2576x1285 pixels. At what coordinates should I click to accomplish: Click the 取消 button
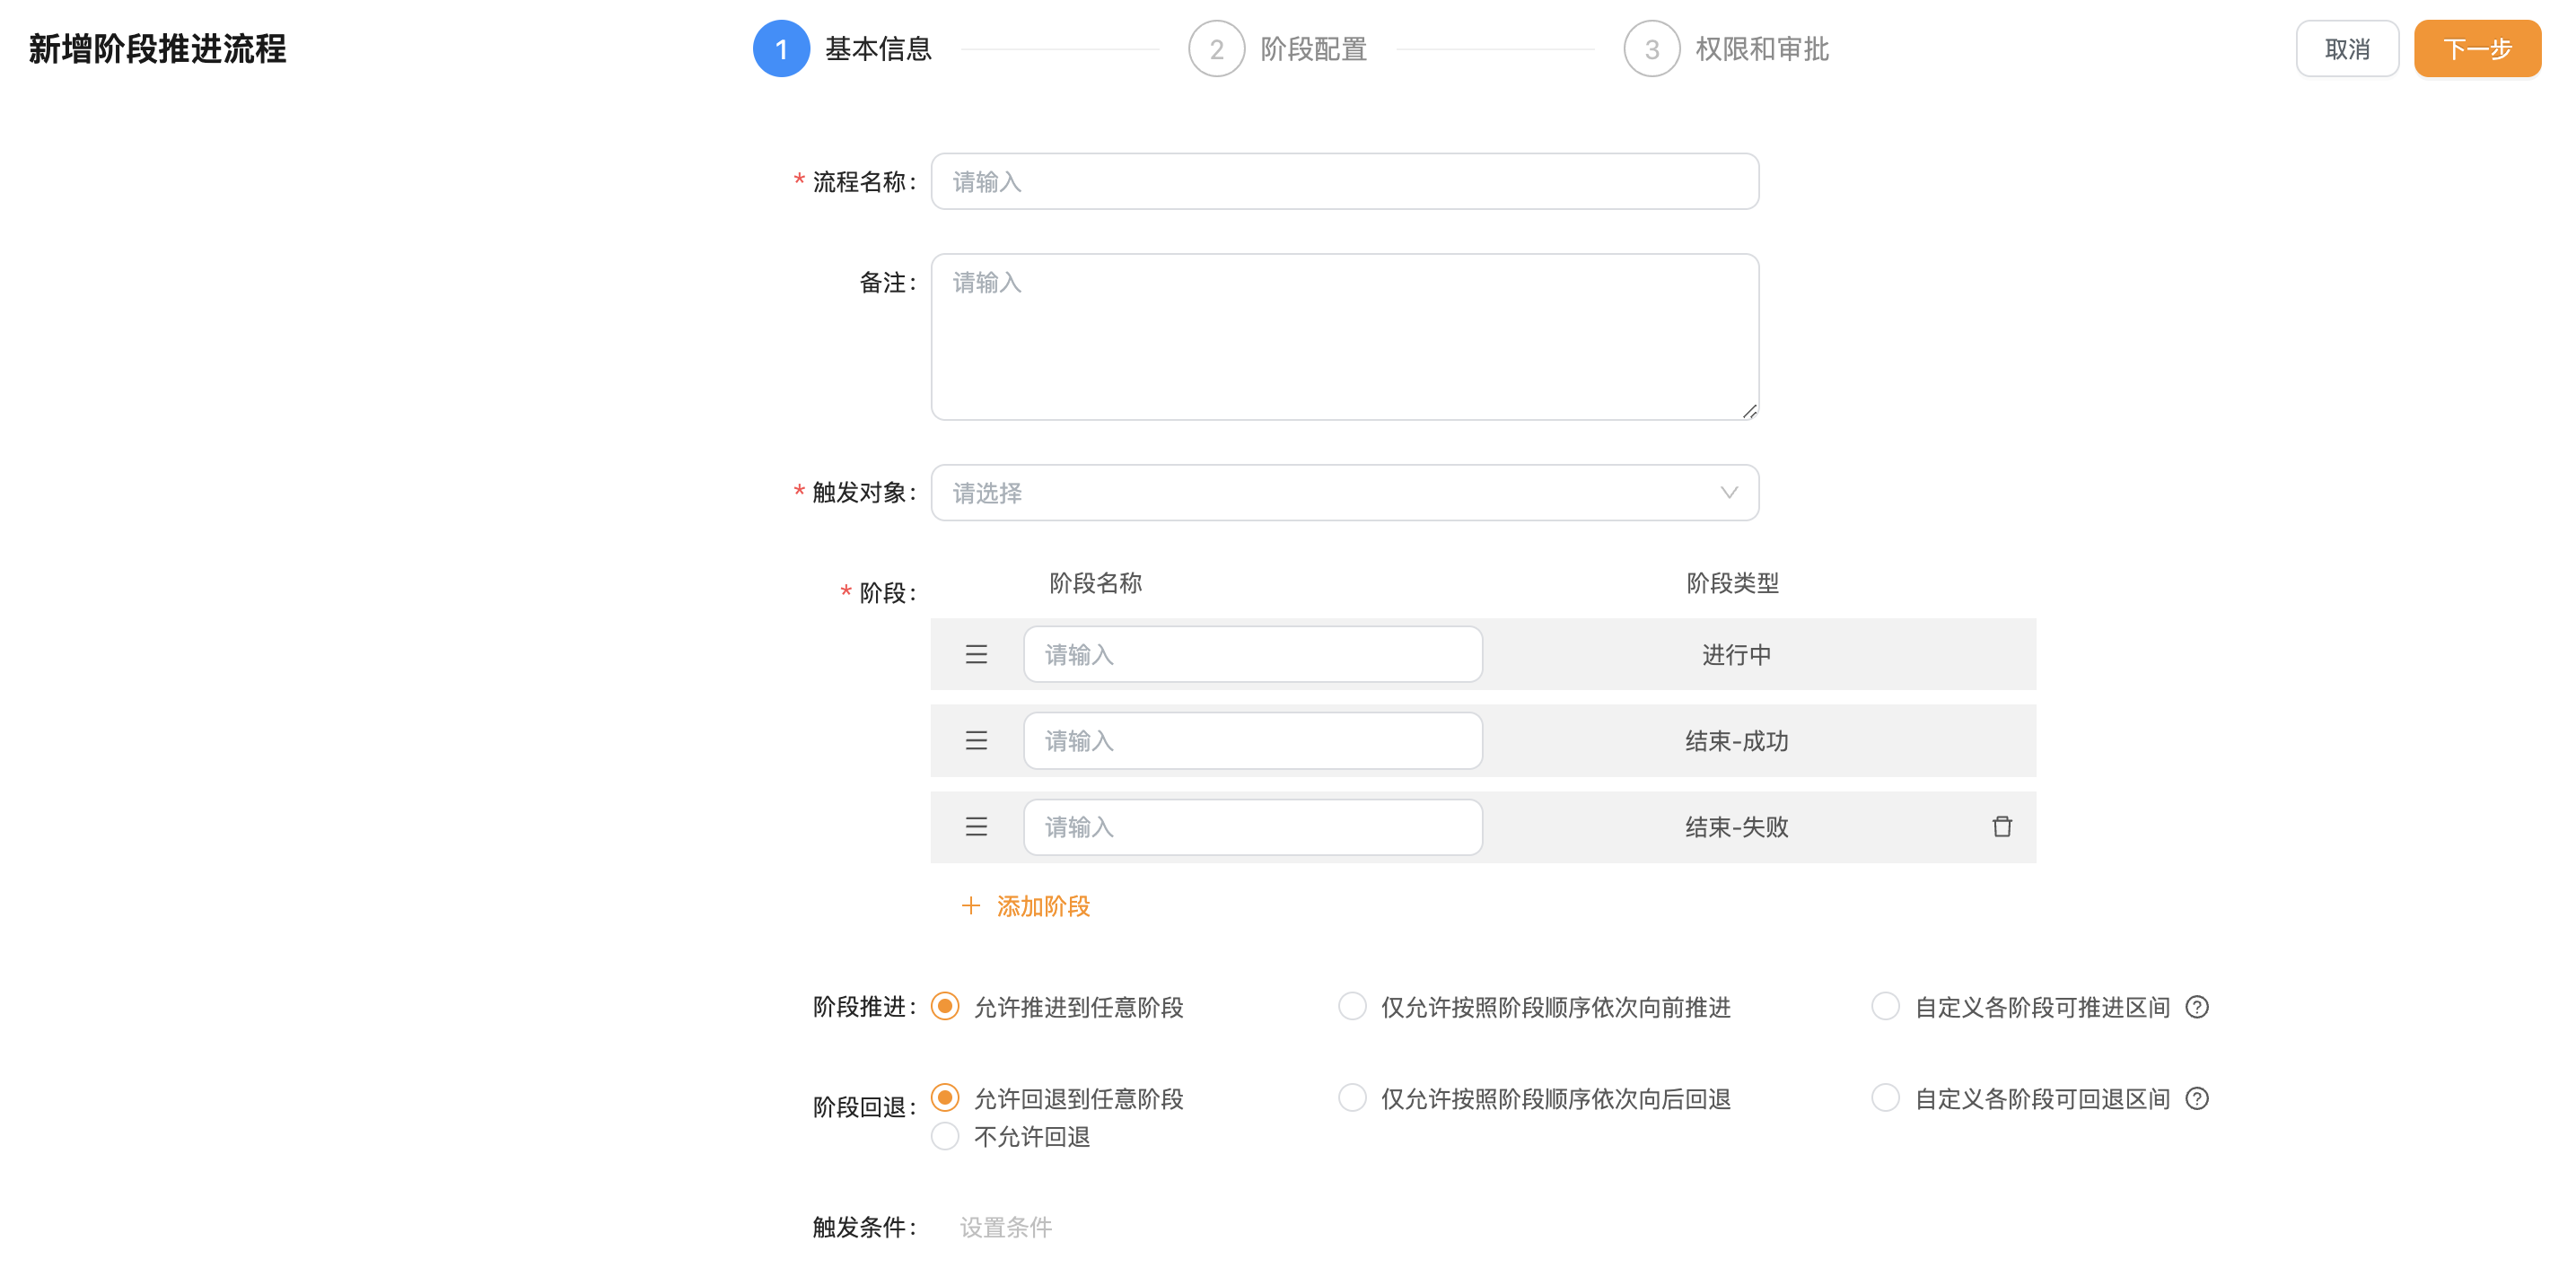[2346, 48]
